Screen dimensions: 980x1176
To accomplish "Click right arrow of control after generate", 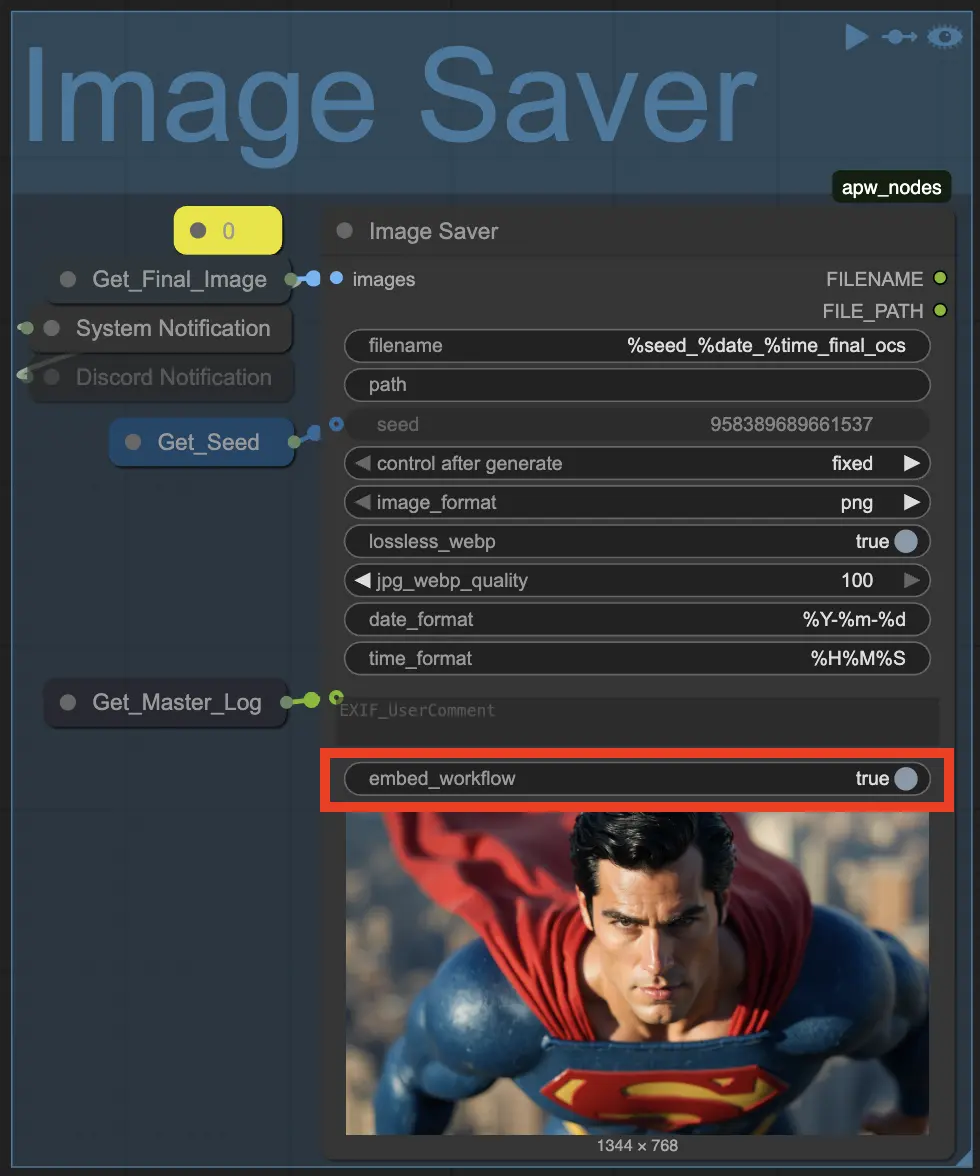I will (x=911, y=463).
